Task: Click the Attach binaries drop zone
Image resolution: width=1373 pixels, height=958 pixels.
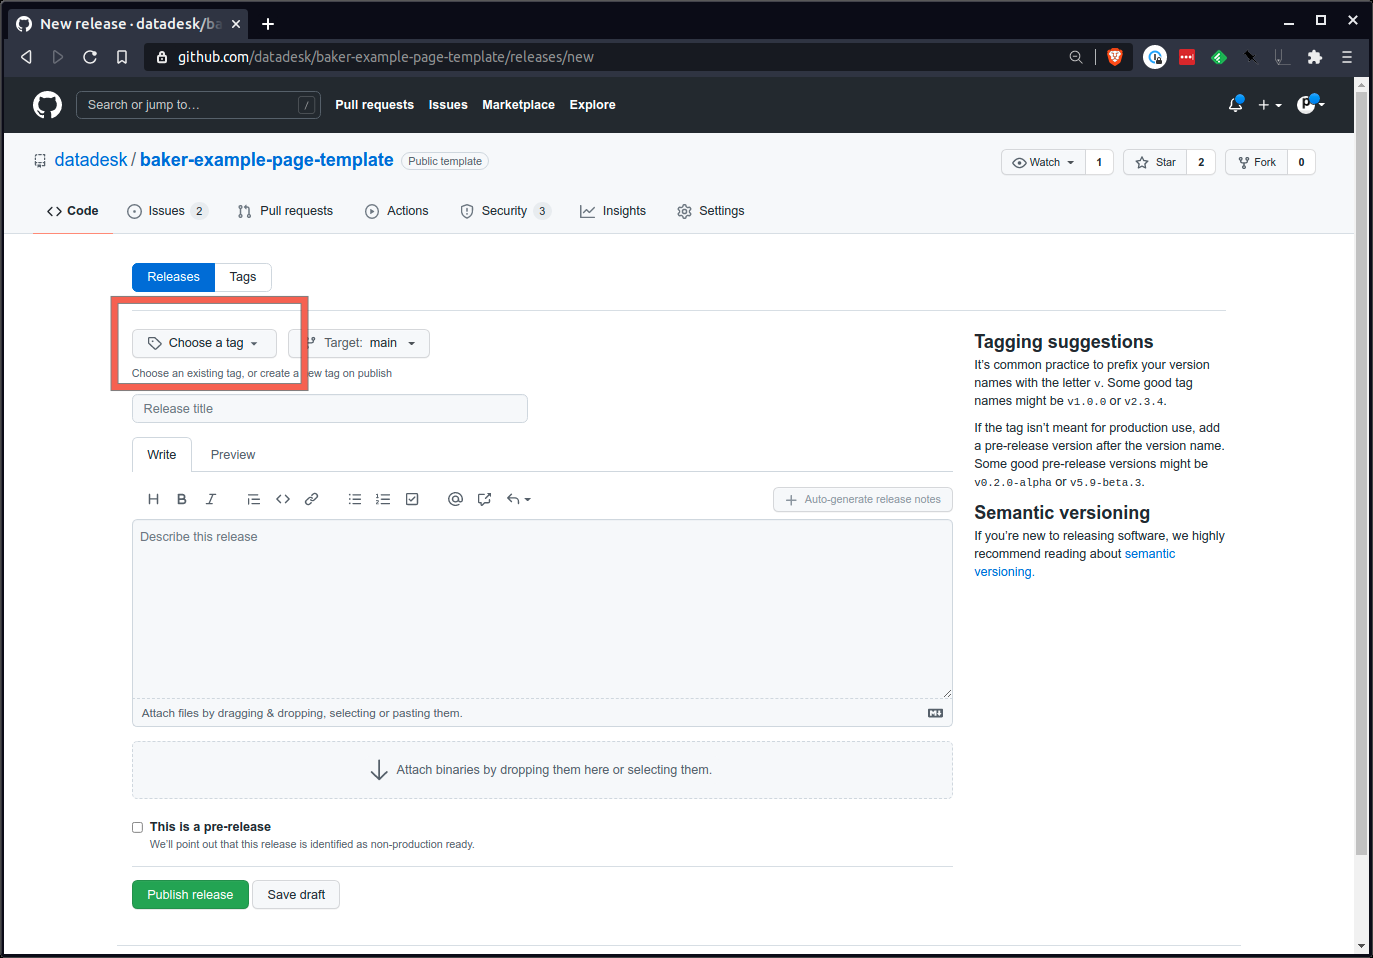Action: click(x=542, y=770)
